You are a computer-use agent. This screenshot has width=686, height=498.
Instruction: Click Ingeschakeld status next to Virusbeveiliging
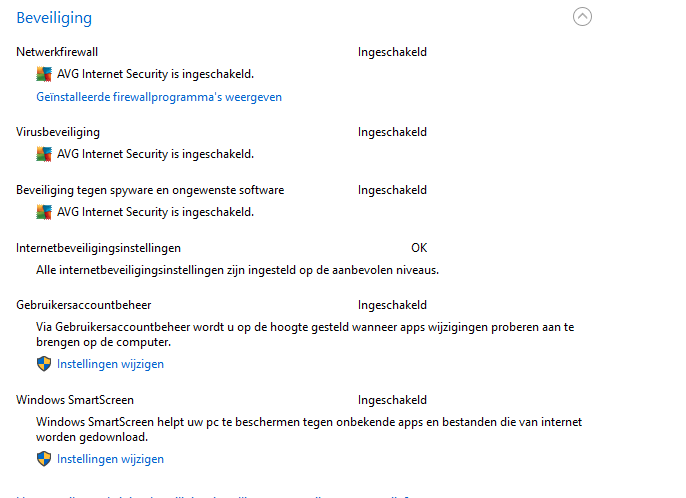coord(392,132)
